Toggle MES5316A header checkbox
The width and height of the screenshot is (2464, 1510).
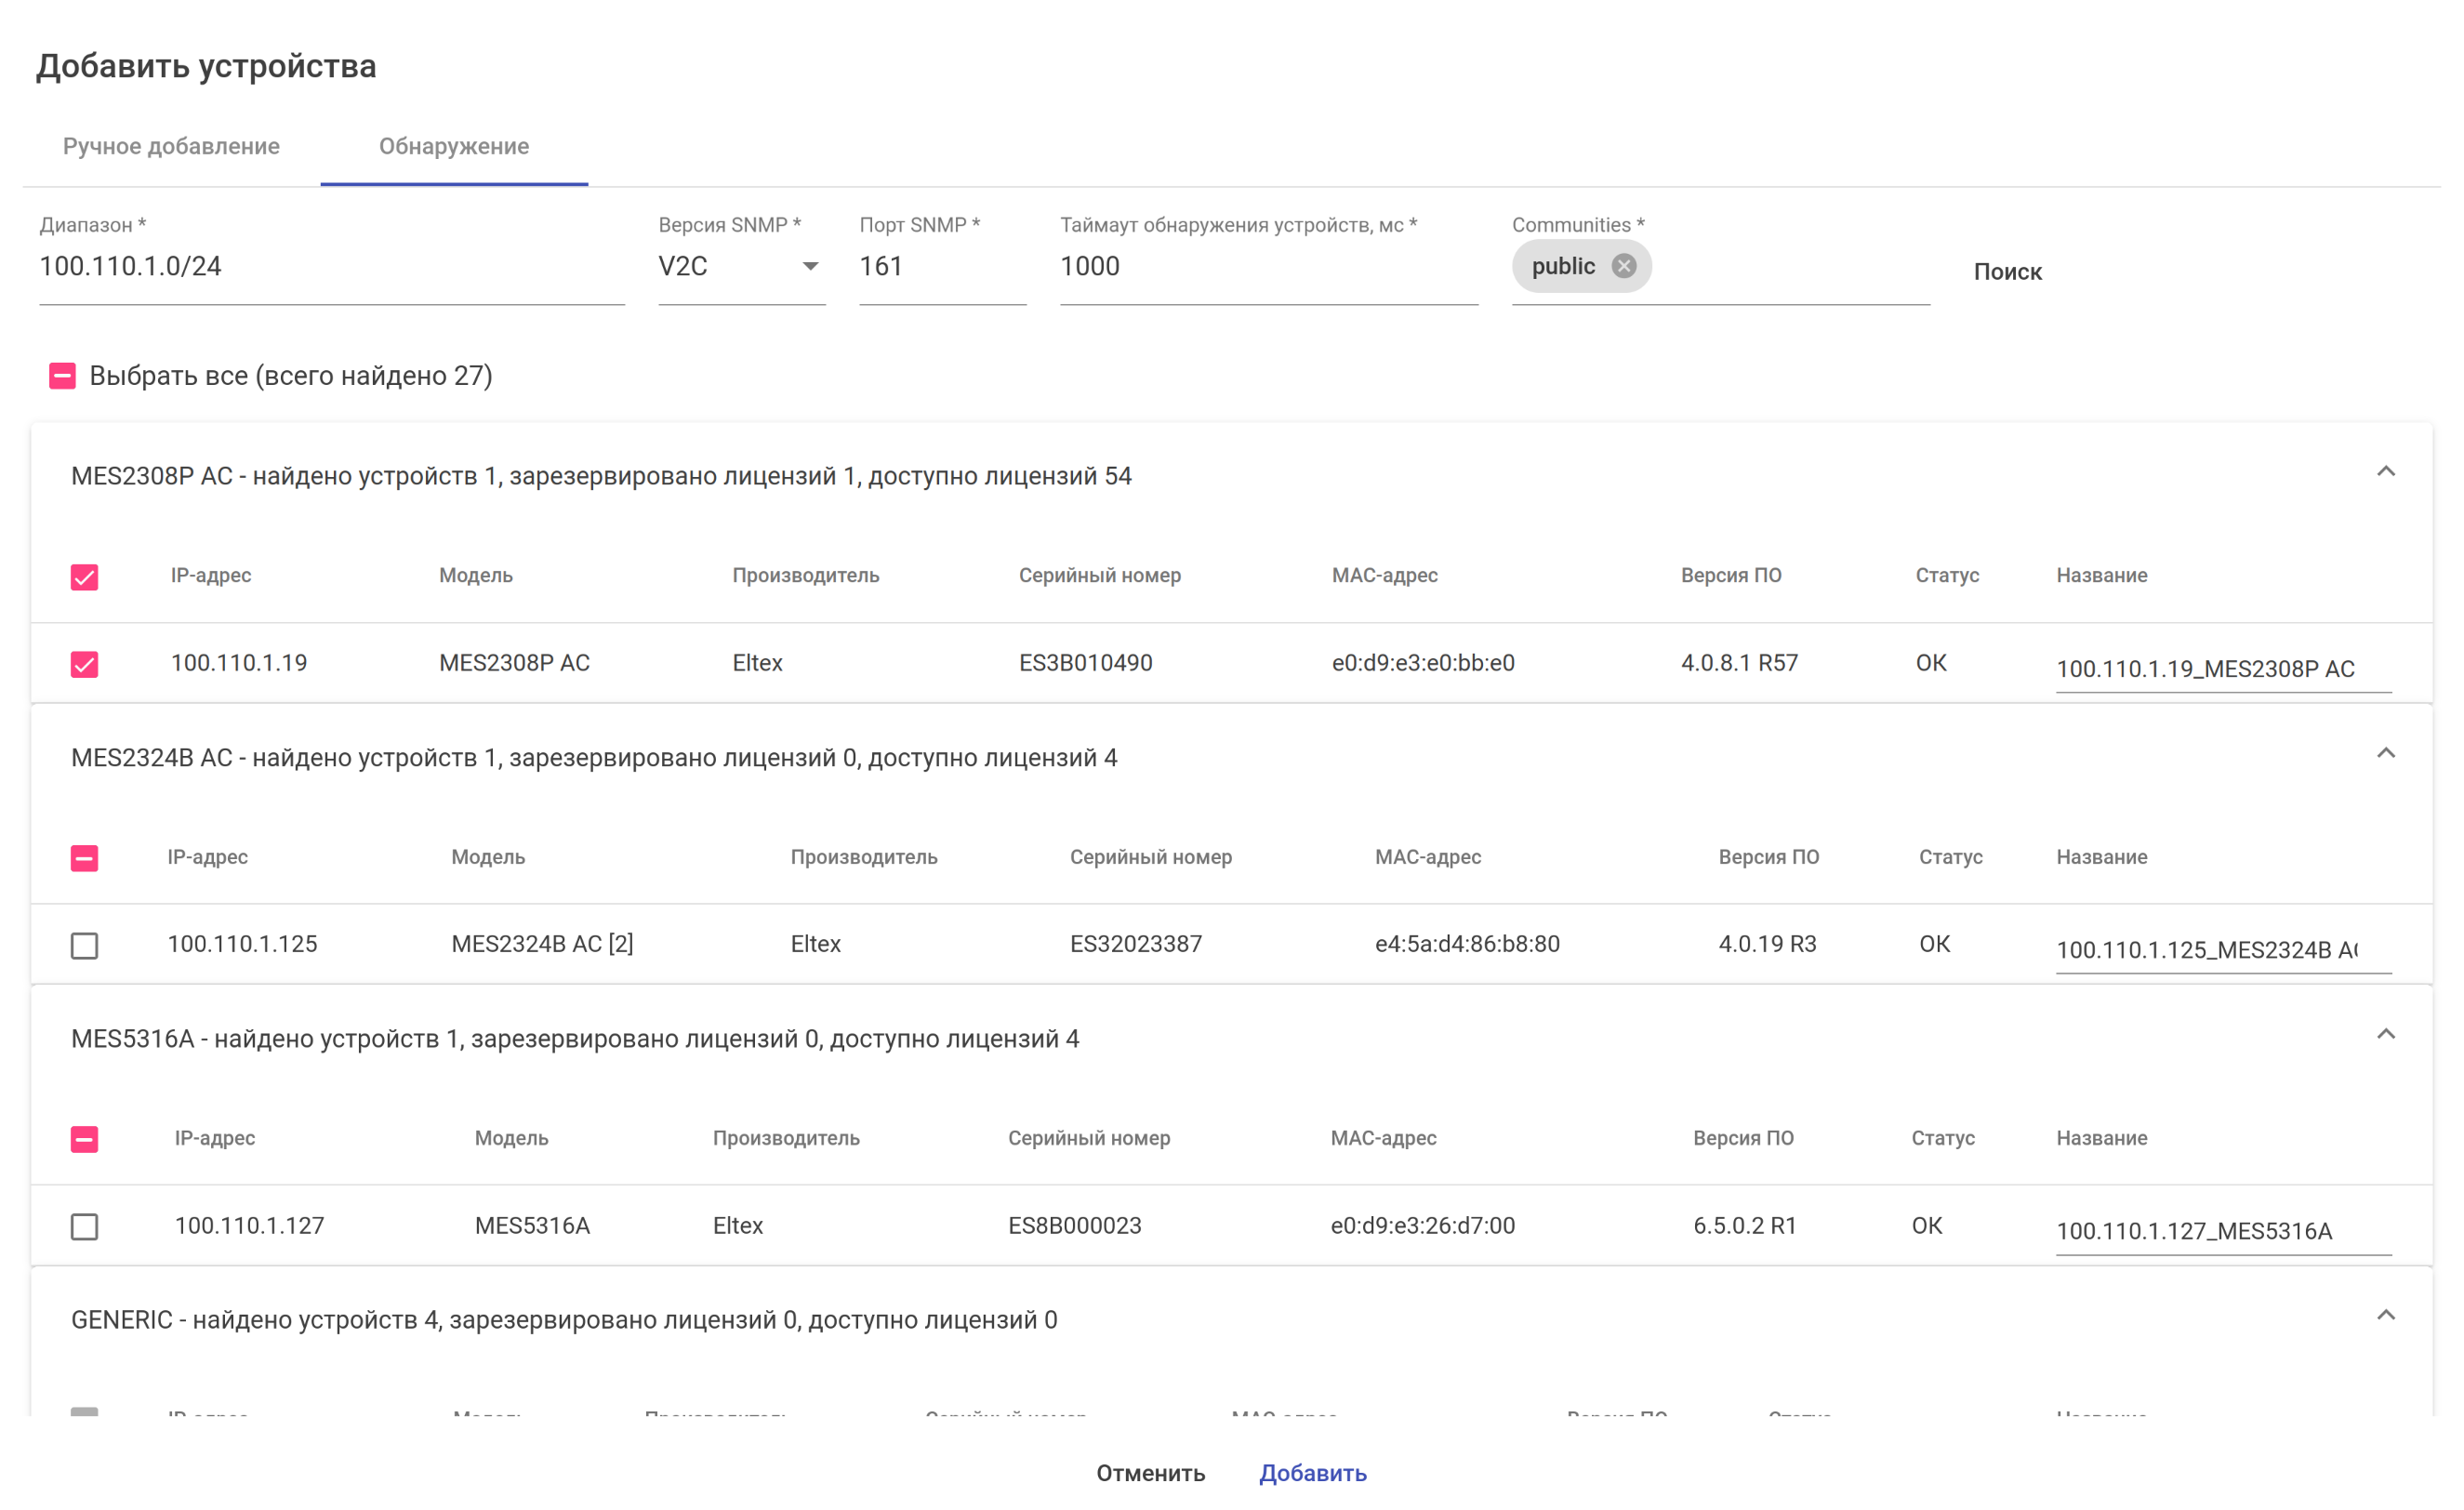click(x=85, y=1139)
